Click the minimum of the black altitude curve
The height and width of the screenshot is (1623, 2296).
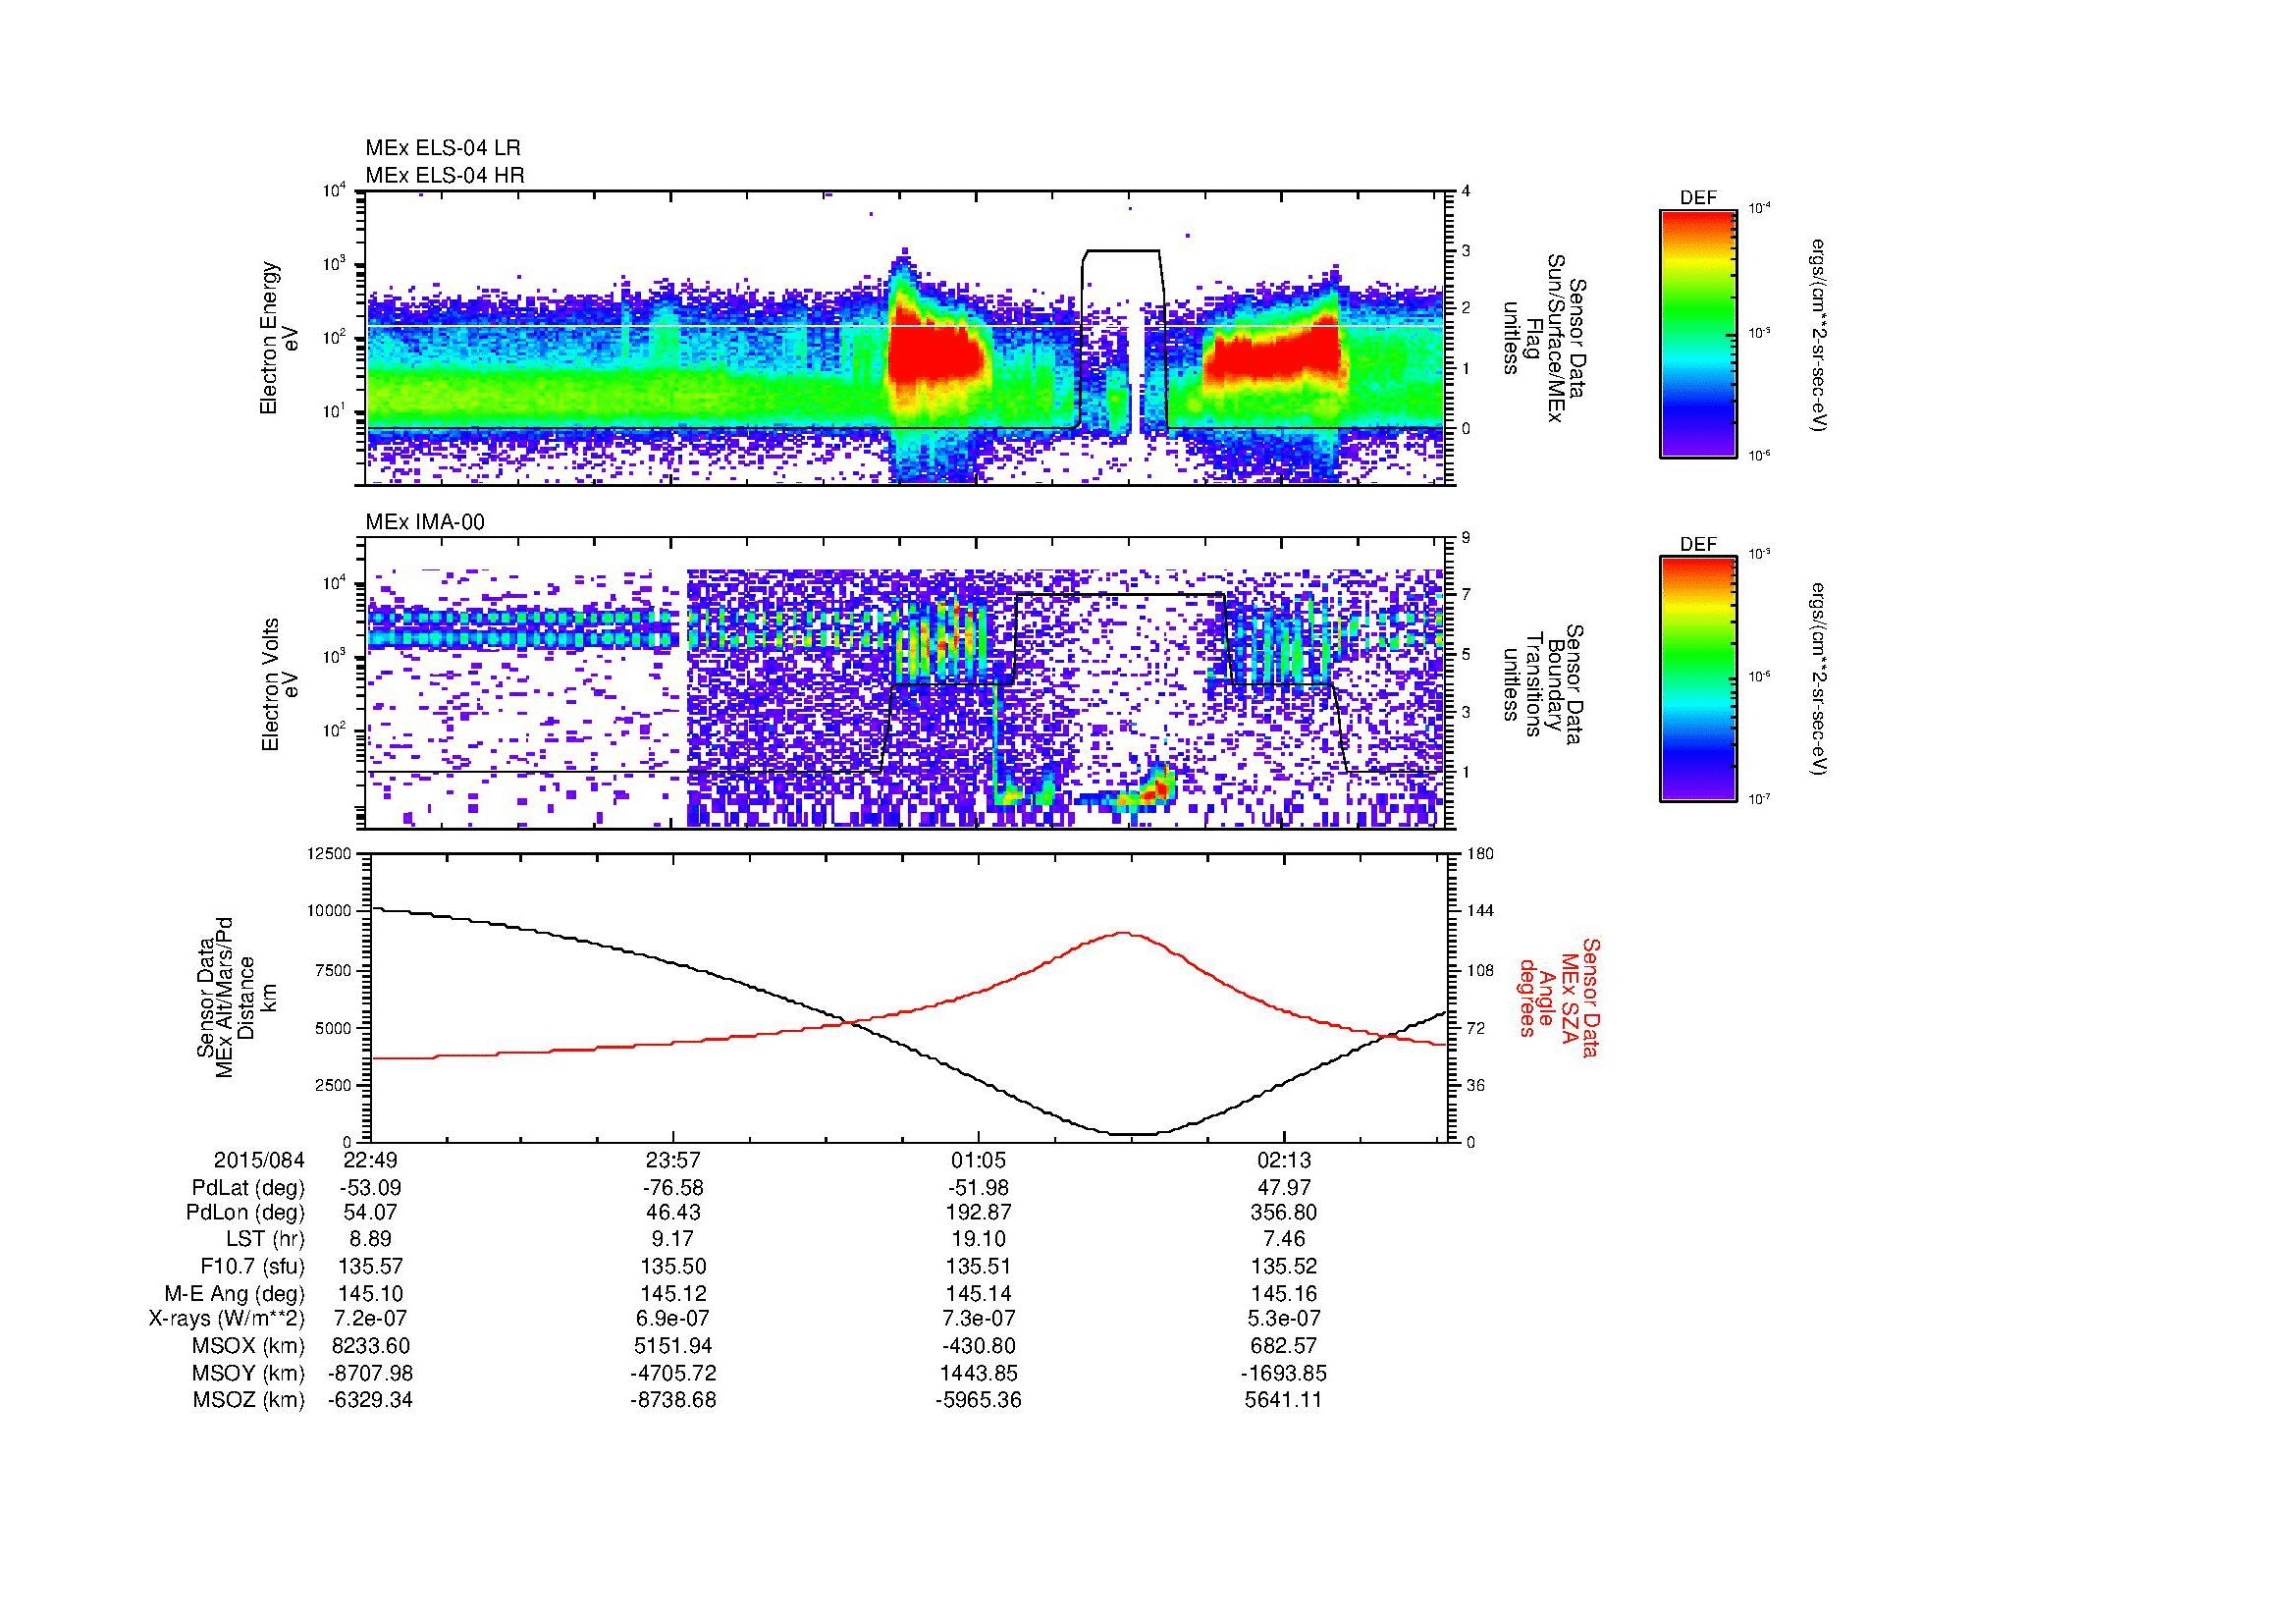1132,1134
